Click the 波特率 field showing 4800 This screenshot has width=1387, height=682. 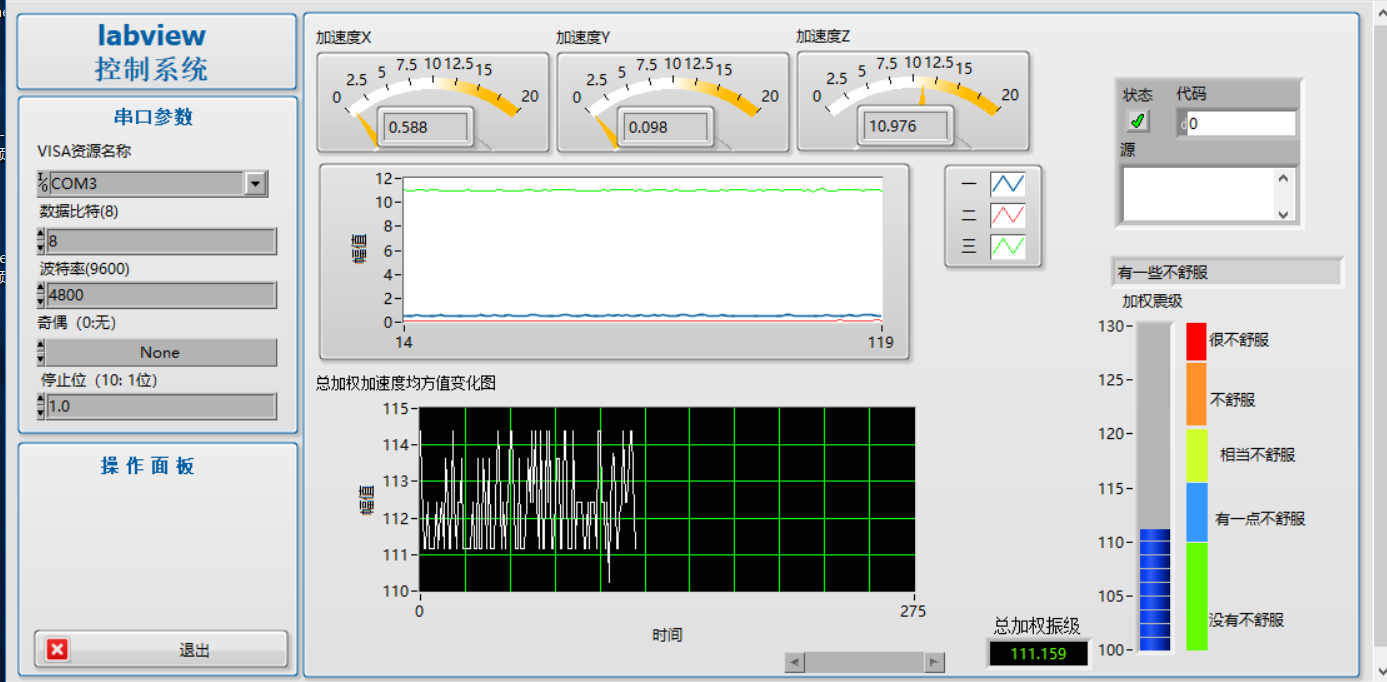click(160, 295)
